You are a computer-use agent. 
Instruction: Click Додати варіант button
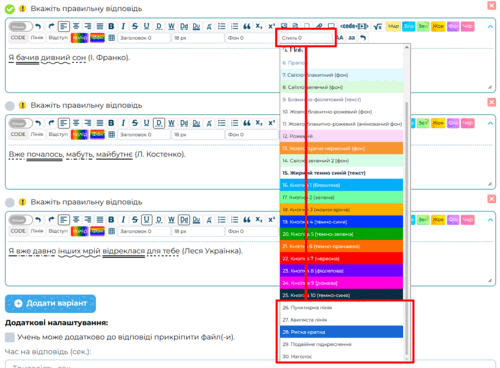pyautogui.click(x=50, y=303)
